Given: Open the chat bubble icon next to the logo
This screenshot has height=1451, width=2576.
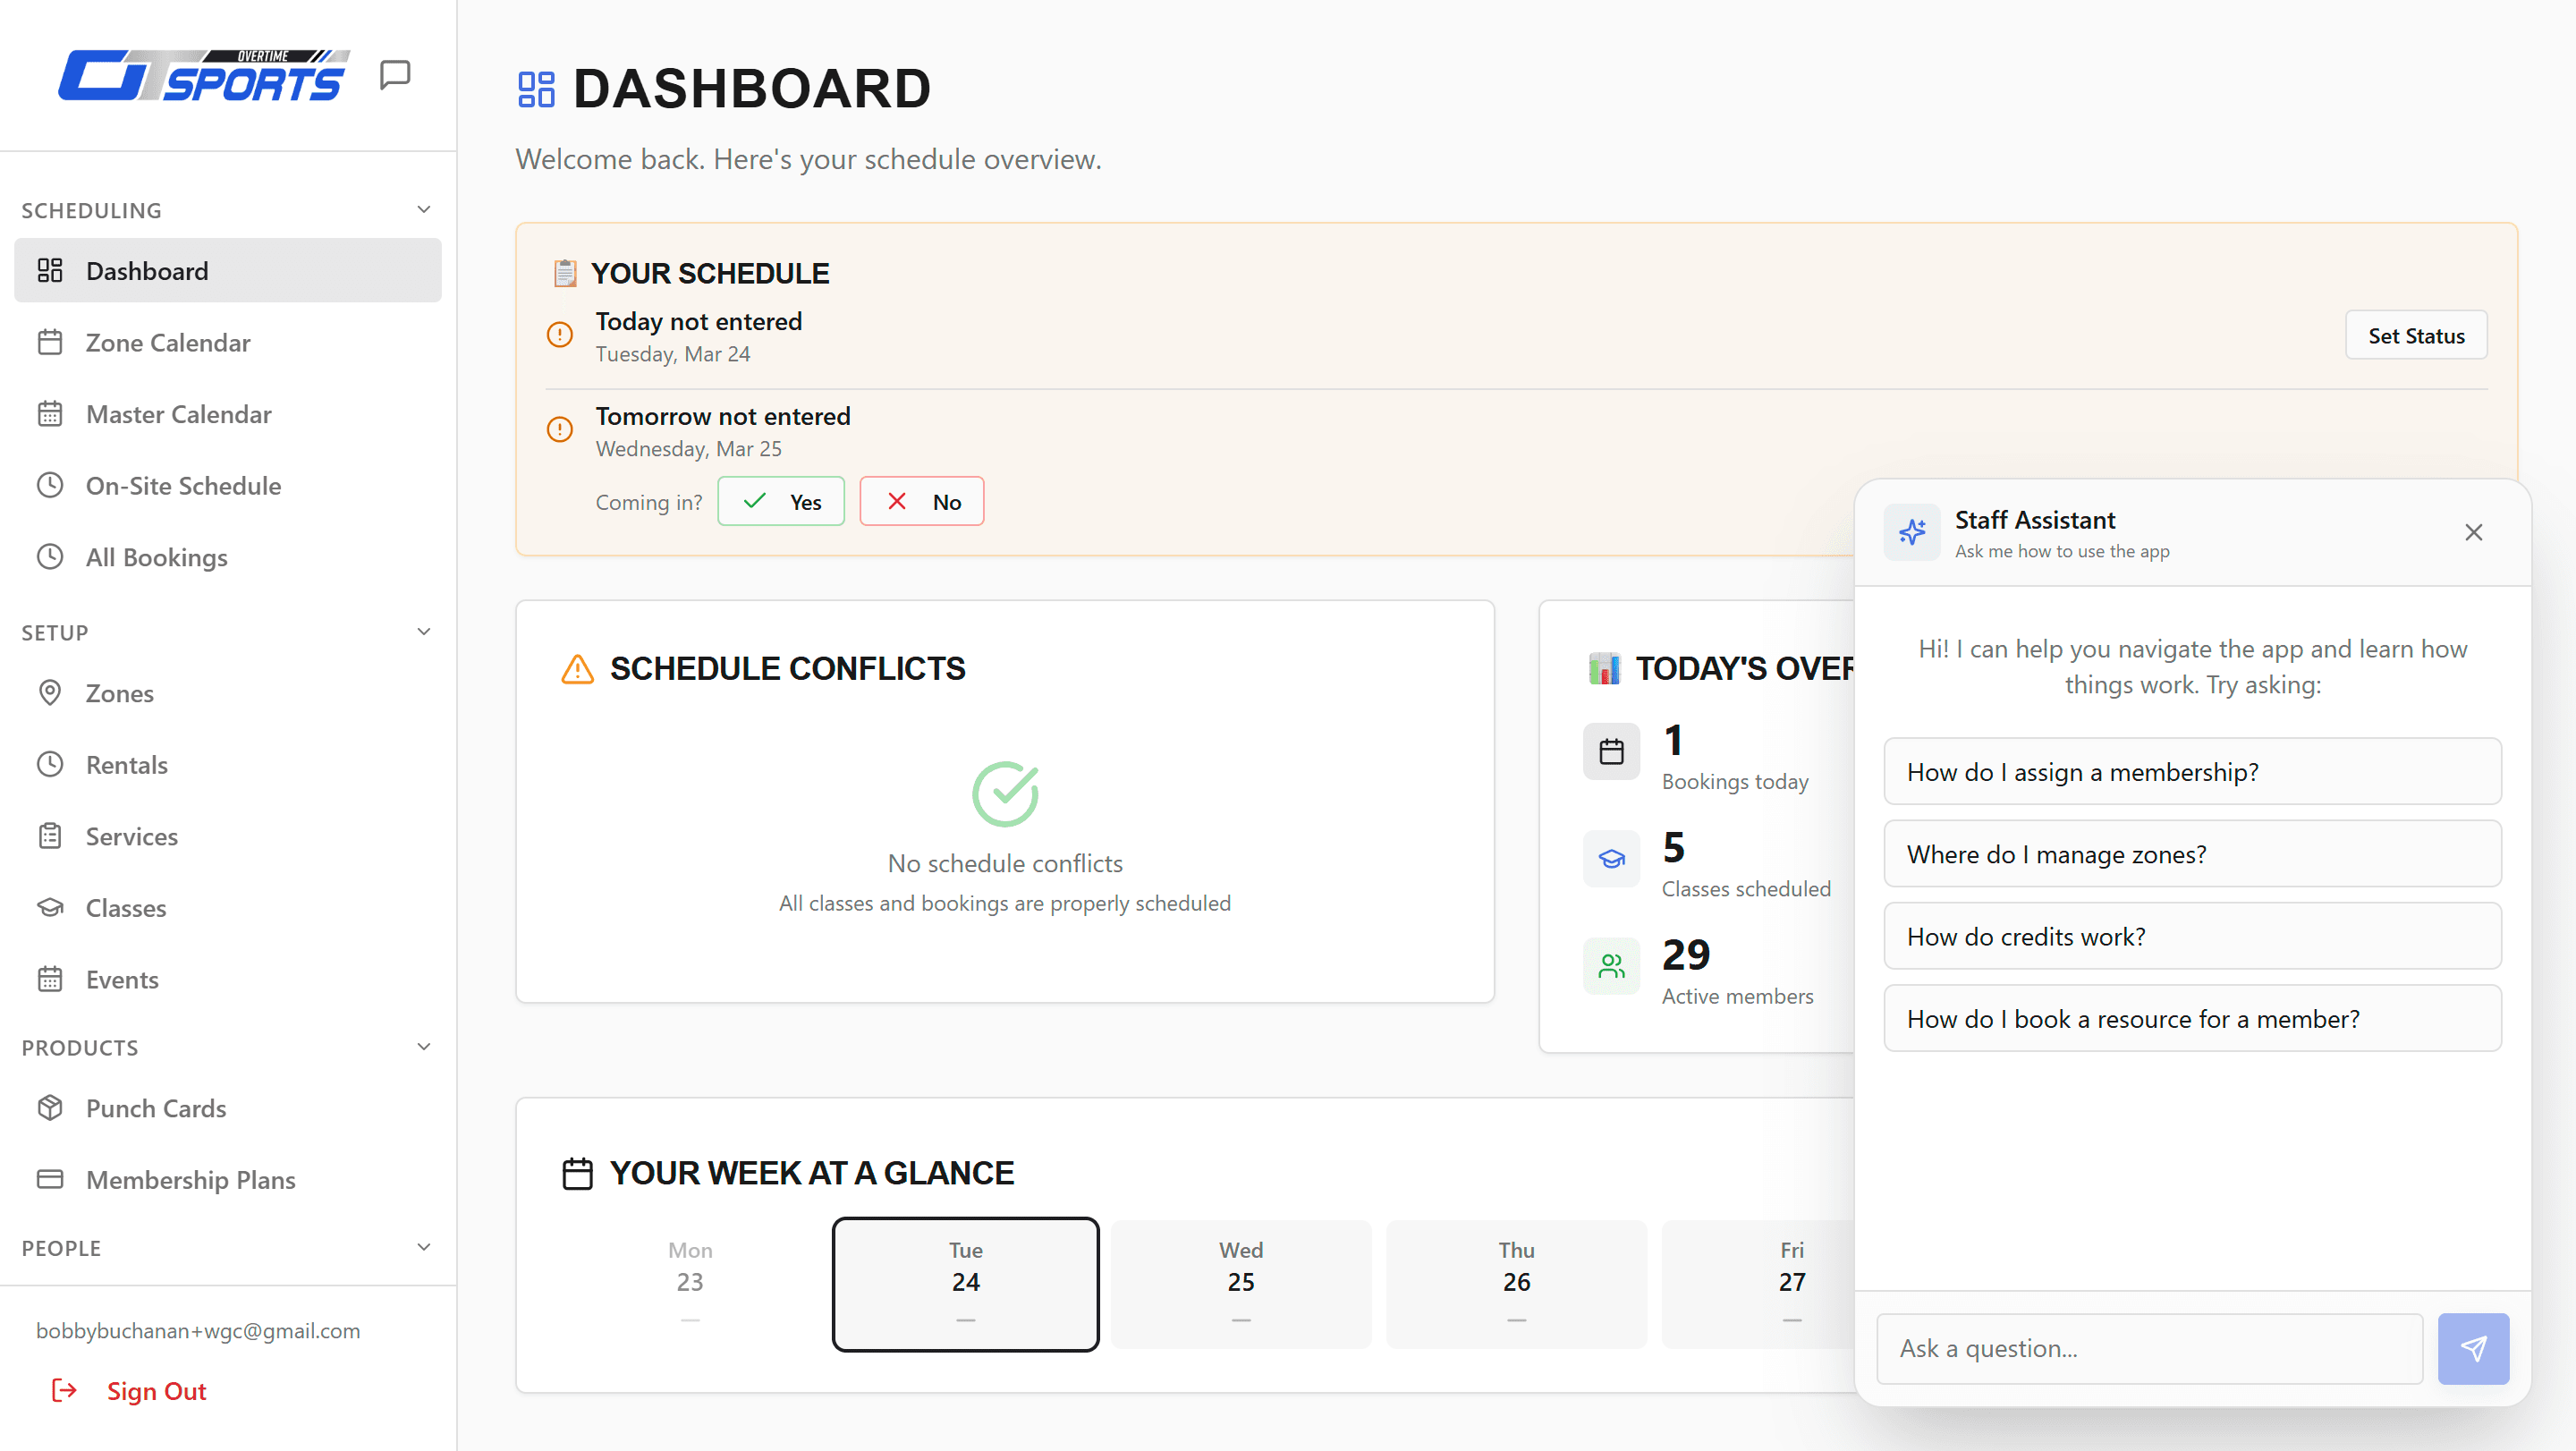Looking at the screenshot, I should coord(394,73).
